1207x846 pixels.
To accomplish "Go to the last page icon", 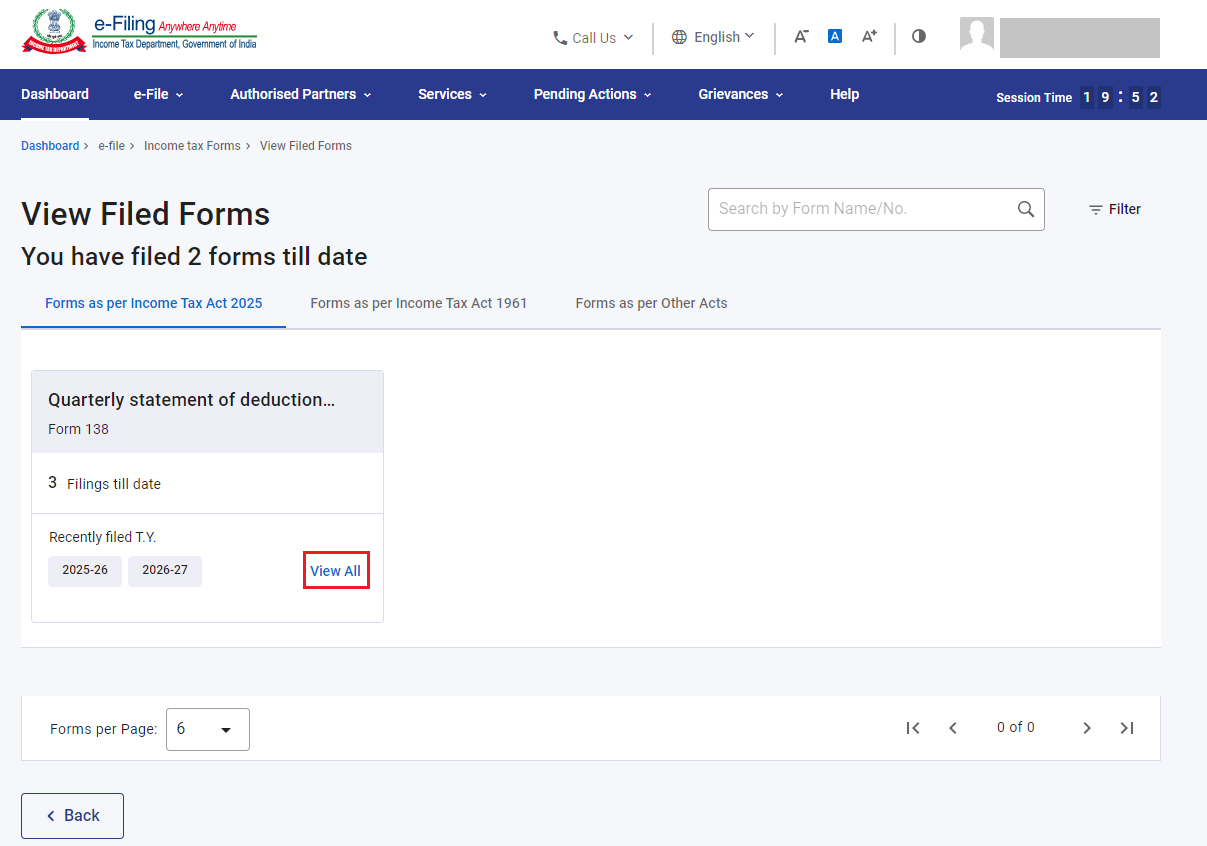I will click(x=1127, y=728).
